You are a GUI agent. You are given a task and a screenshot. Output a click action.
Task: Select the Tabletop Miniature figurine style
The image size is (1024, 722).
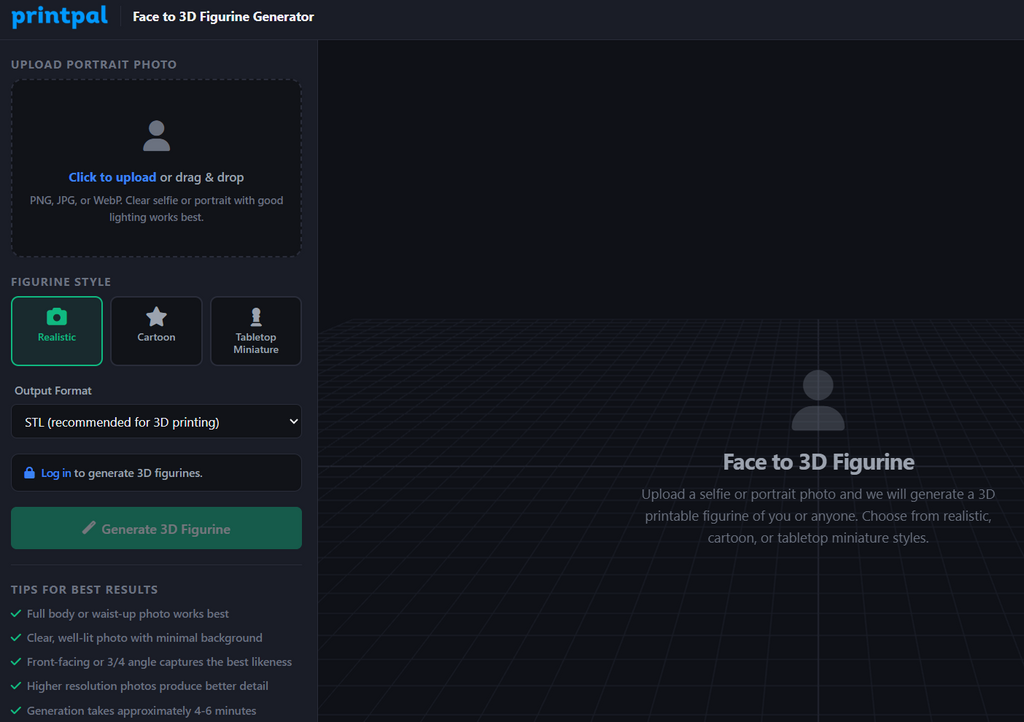[x=256, y=331]
